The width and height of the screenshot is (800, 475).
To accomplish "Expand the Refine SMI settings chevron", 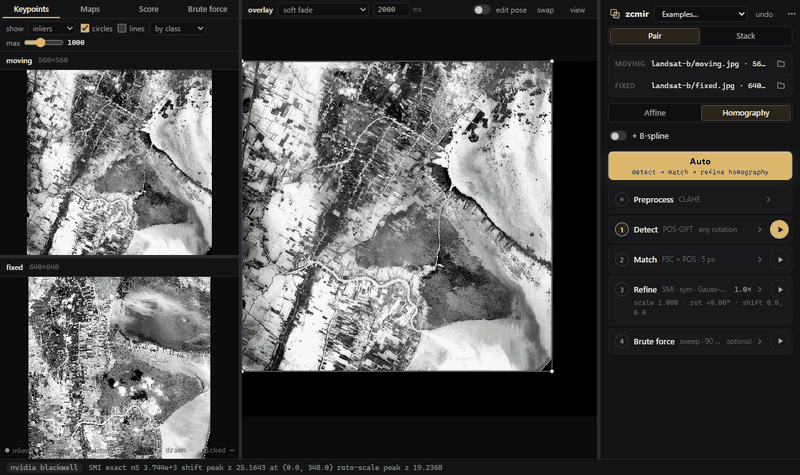I will [760, 289].
